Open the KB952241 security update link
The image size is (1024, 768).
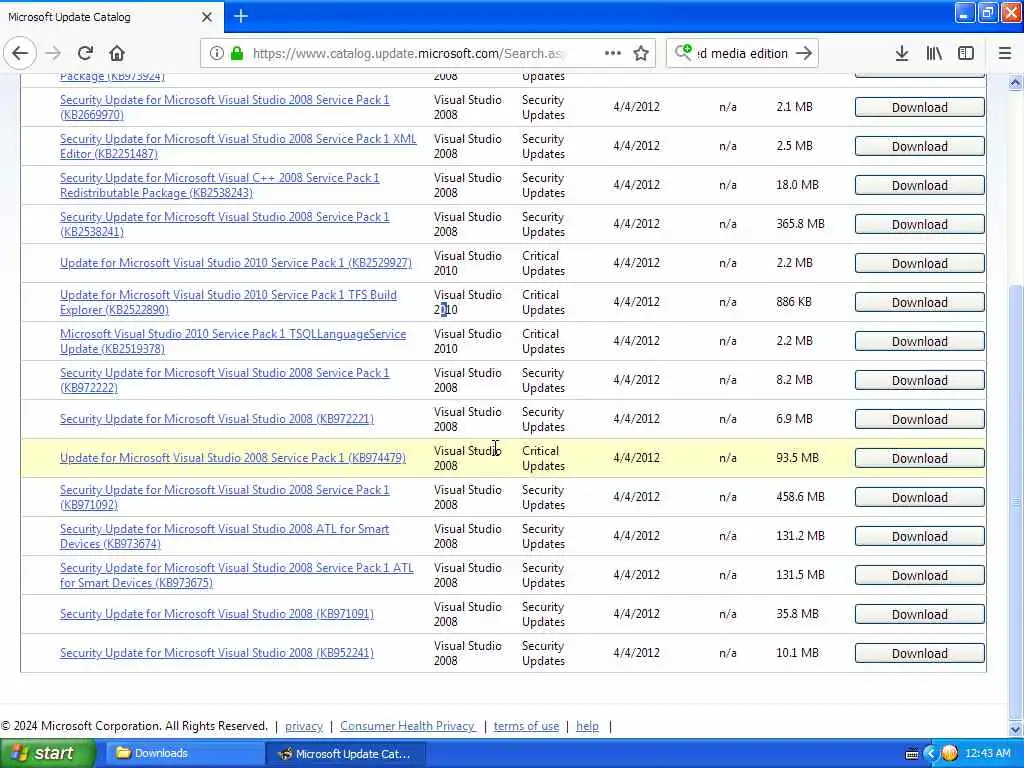click(x=217, y=653)
